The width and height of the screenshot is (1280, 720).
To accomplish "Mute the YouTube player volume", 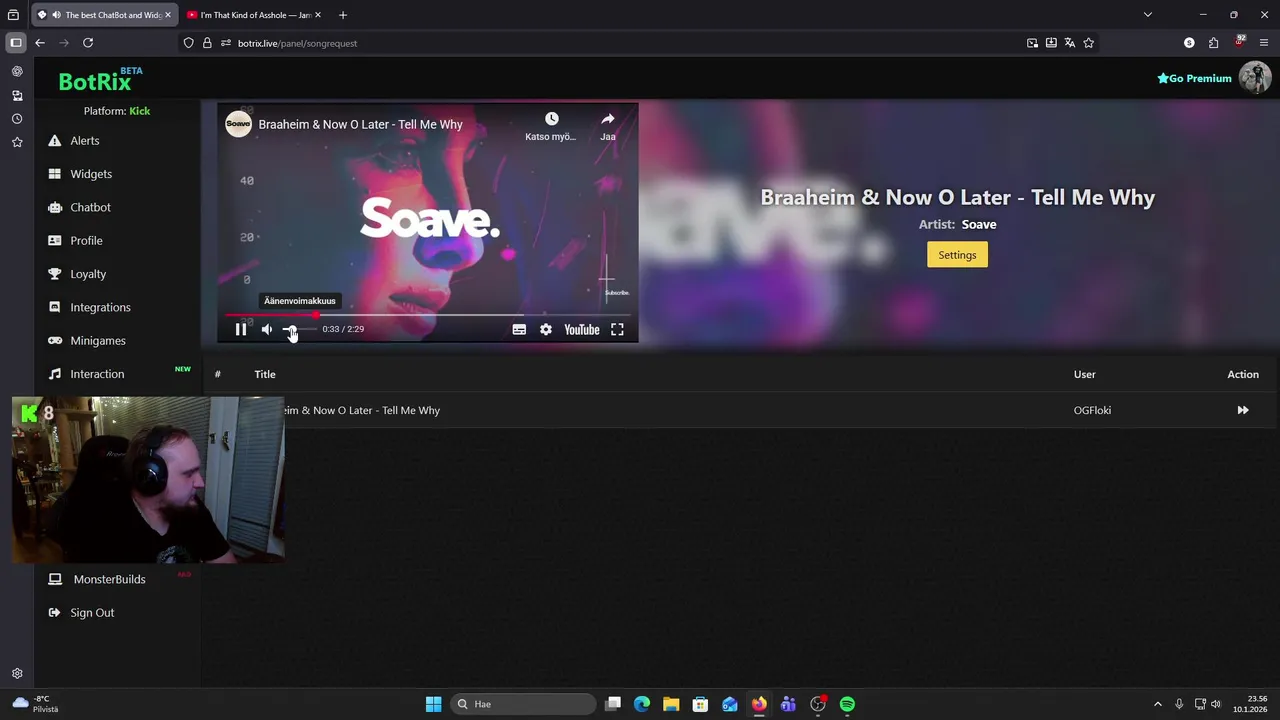I will (x=267, y=329).
